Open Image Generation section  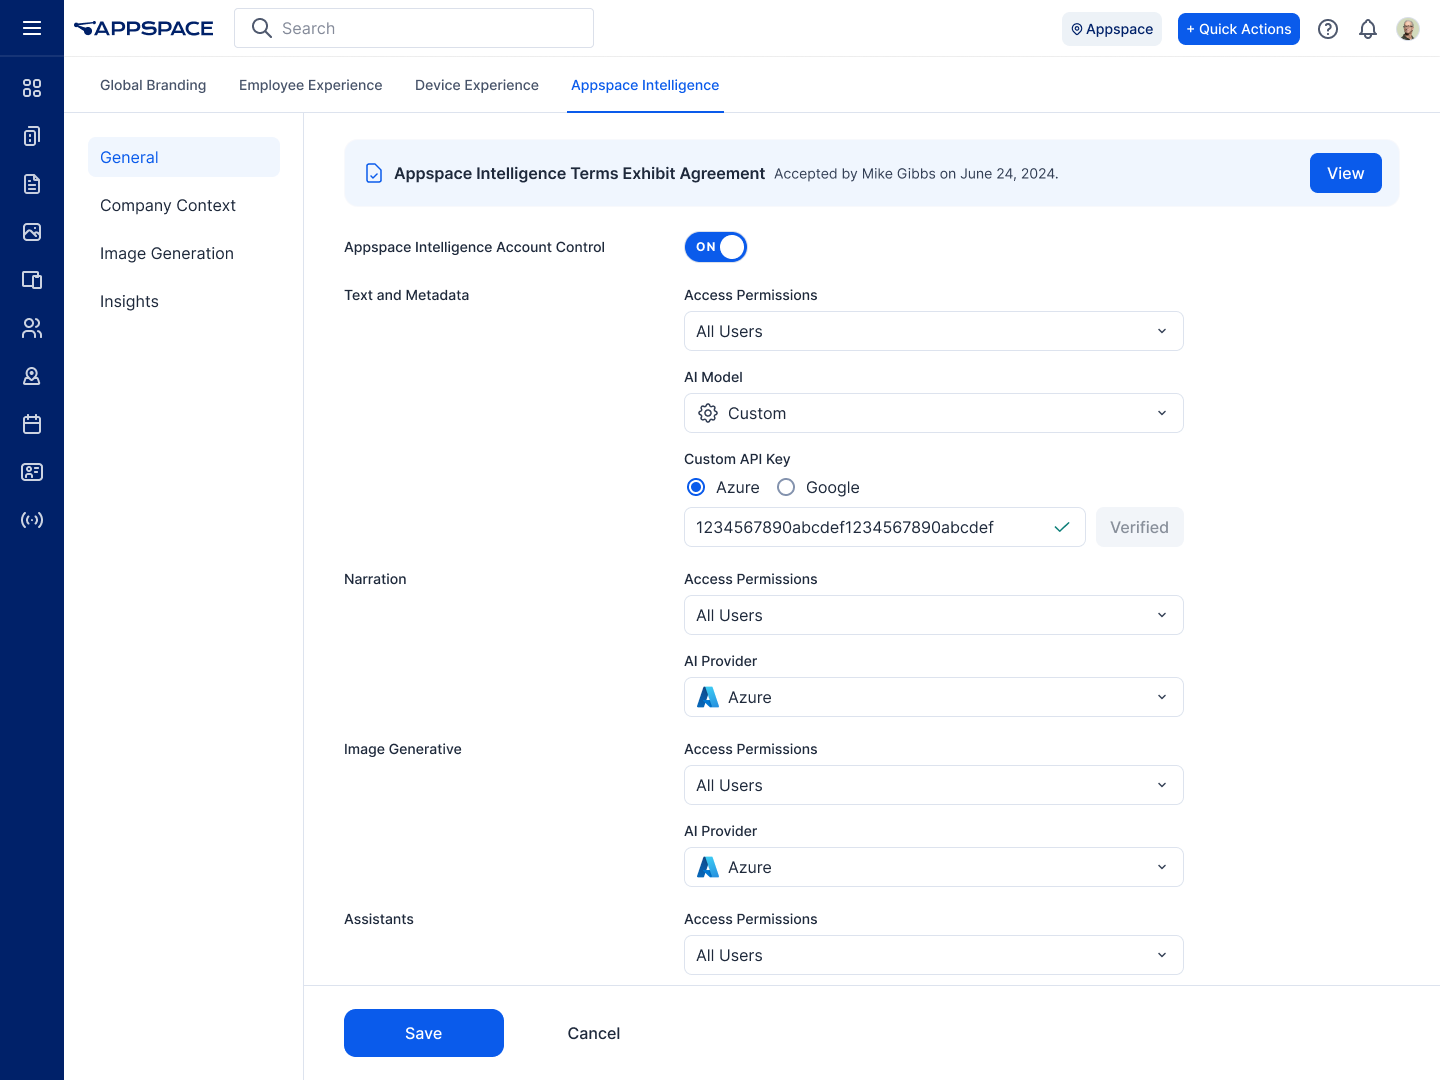[x=184, y=253]
